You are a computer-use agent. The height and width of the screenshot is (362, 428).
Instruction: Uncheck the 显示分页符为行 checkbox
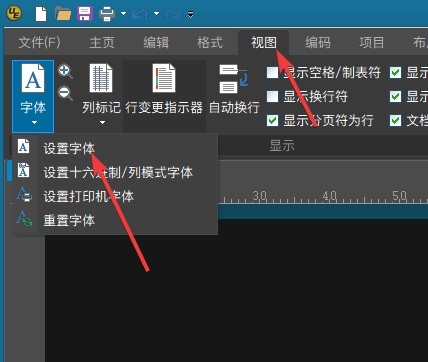tap(272, 121)
